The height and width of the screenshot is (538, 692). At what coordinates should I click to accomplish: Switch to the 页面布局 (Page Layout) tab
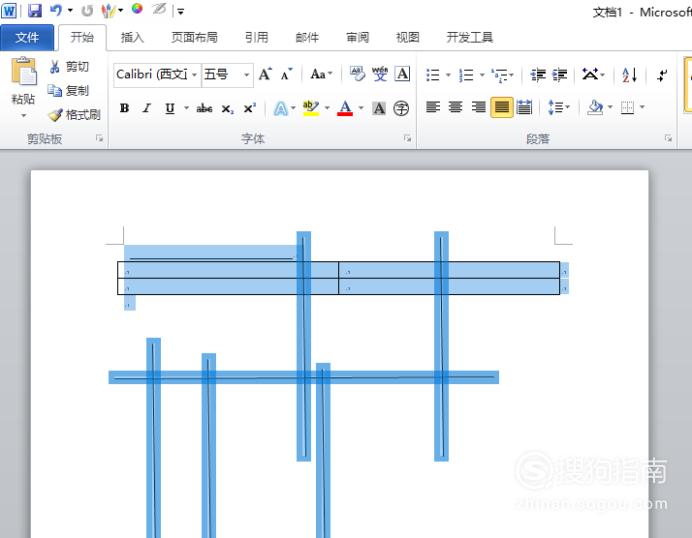click(194, 38)
